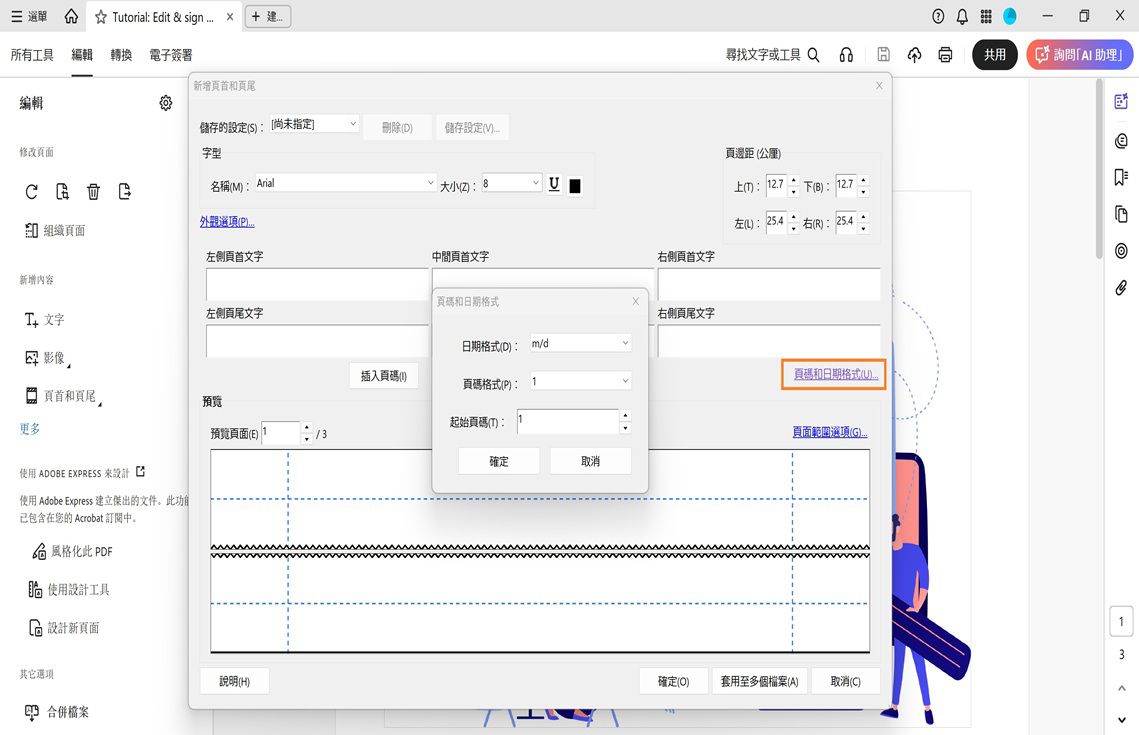Toggle underline formatting for header text
This screenshot has width=1139, height=735.
pos(554,183)
